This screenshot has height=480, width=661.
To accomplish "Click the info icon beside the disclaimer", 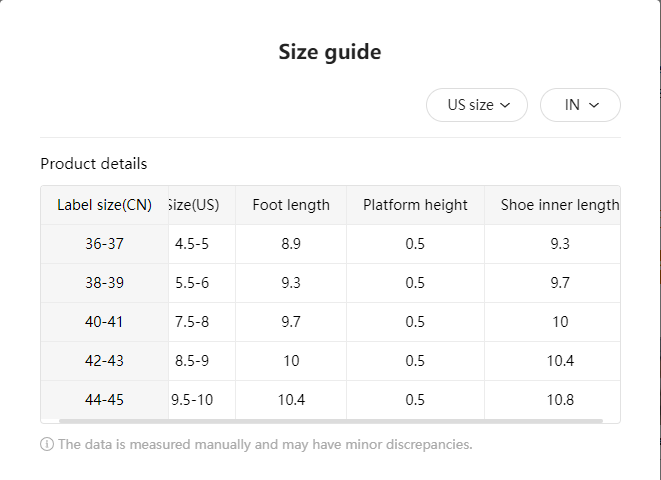I will click(x=47, y=444).
